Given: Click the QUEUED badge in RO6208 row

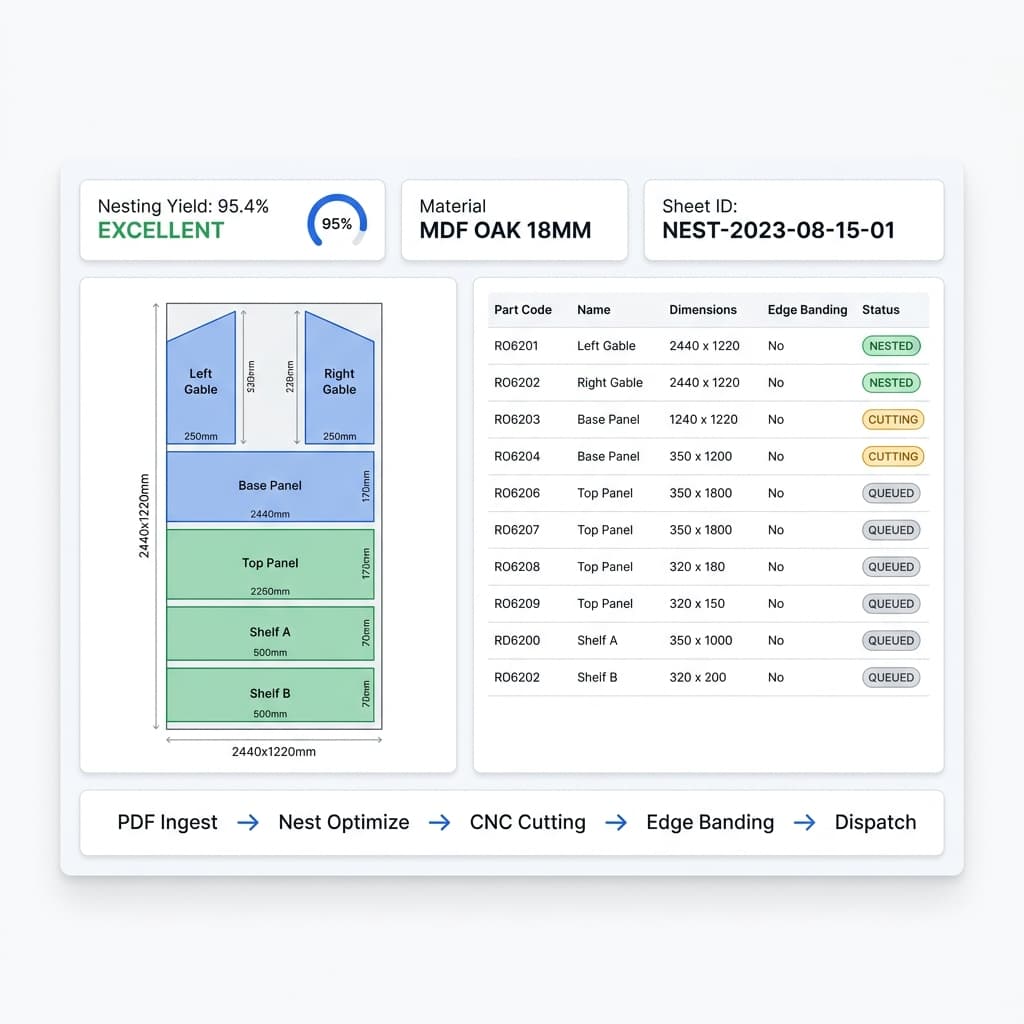Looking at the screenshot, I should tap(891, 567).
